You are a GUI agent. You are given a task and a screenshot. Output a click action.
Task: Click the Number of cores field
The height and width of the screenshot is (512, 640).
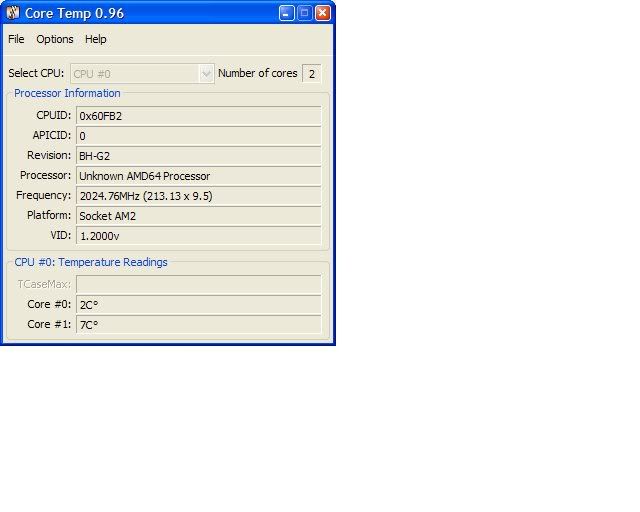coord(311,74)
